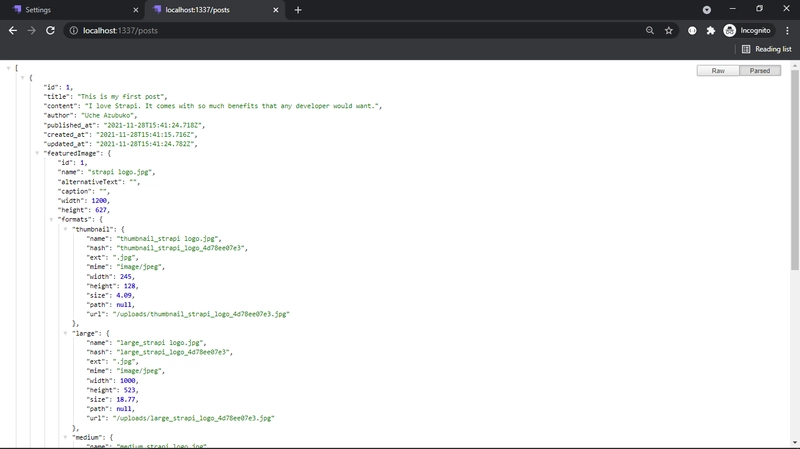Click the thumbnail hash value

[x=180, y=248]
